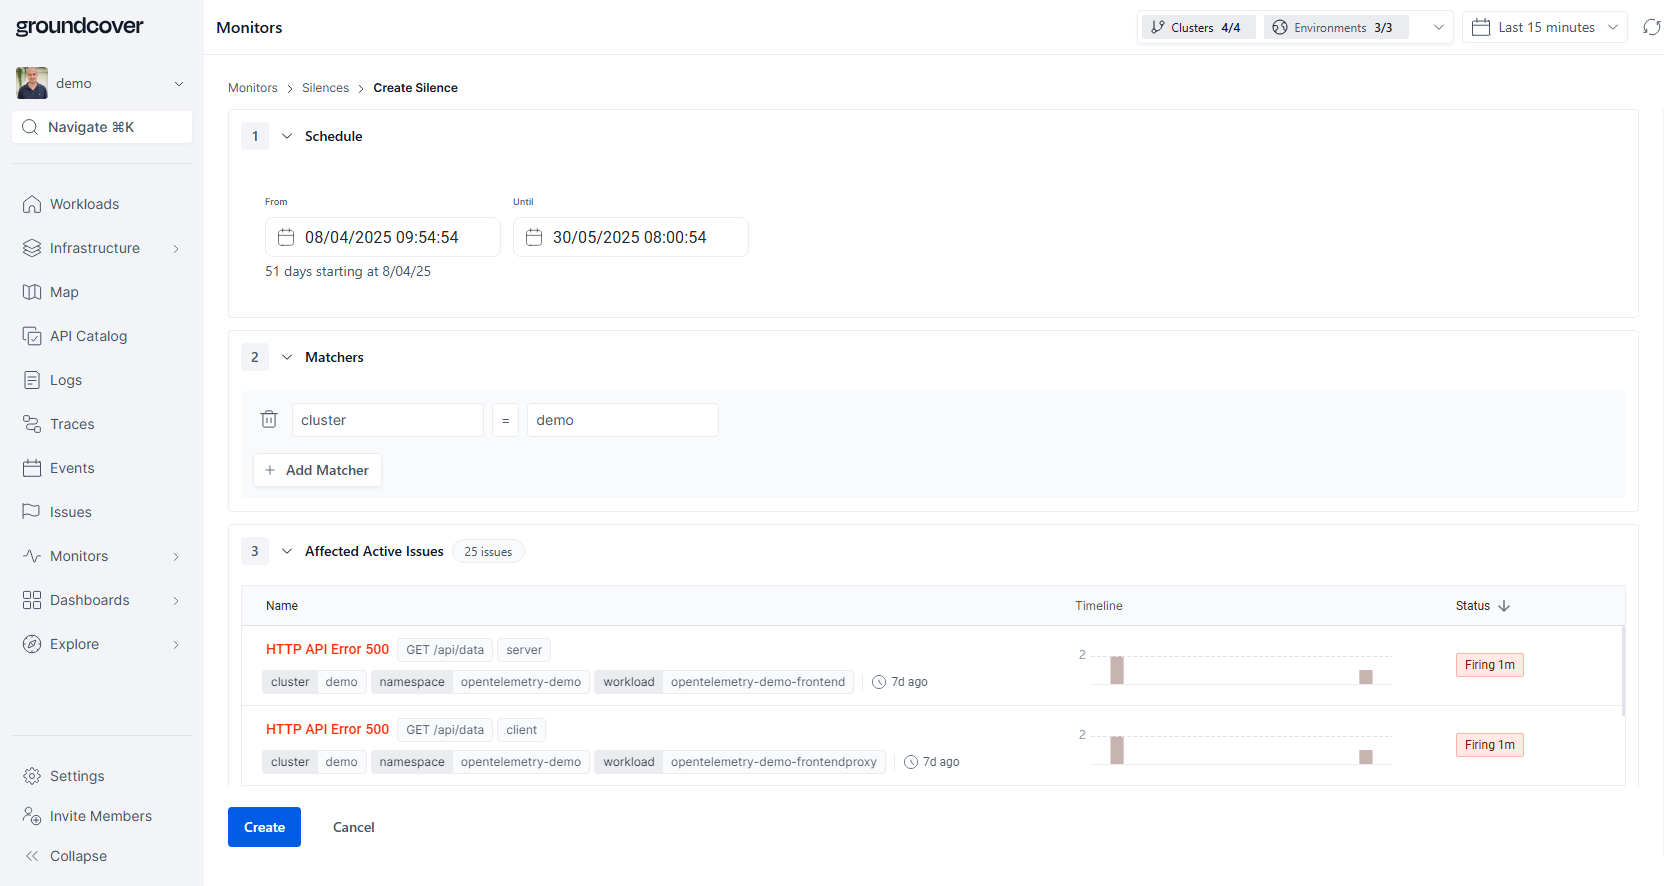The height and width of the screenshot is (886, 1664).
Task: Expand the Infrastructure sidebar submenu
Action: (x=176, y=248)
